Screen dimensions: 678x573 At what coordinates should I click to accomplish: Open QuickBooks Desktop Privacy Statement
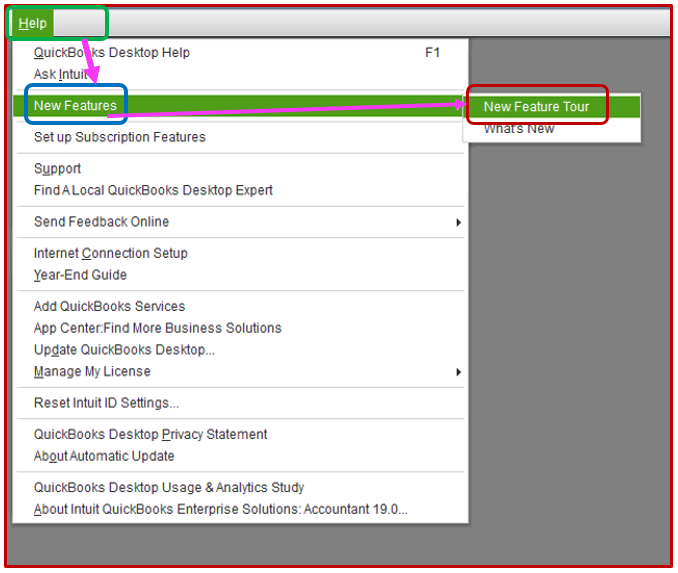click(x=240, y=434)
